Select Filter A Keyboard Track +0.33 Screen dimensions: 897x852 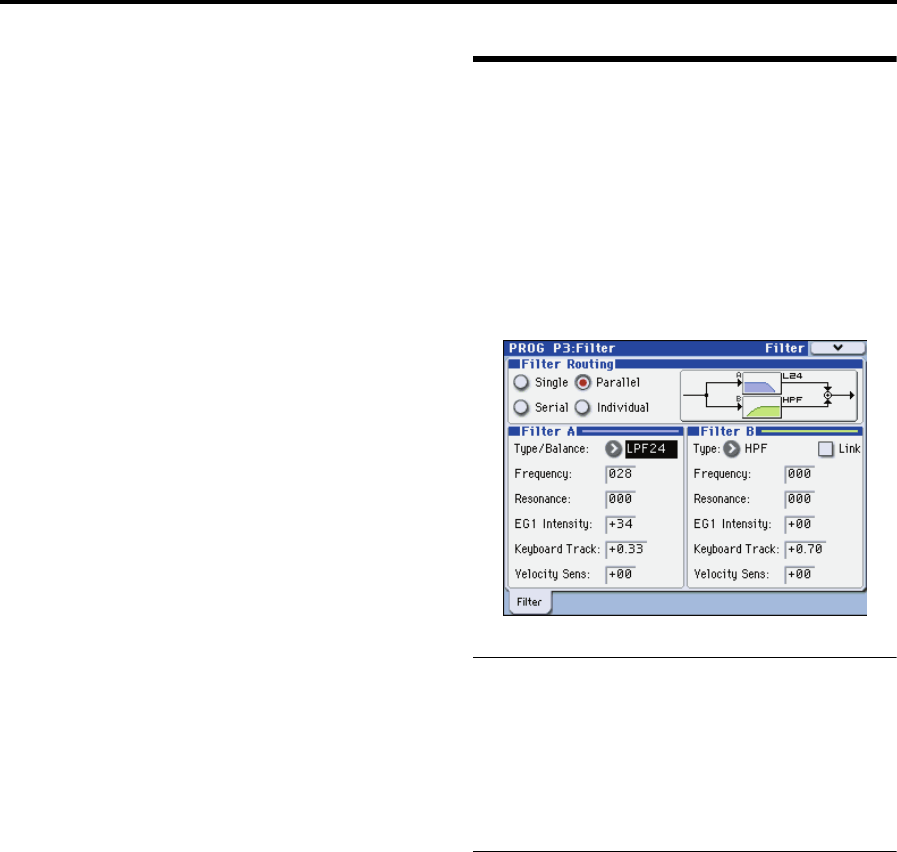point(626,549)
